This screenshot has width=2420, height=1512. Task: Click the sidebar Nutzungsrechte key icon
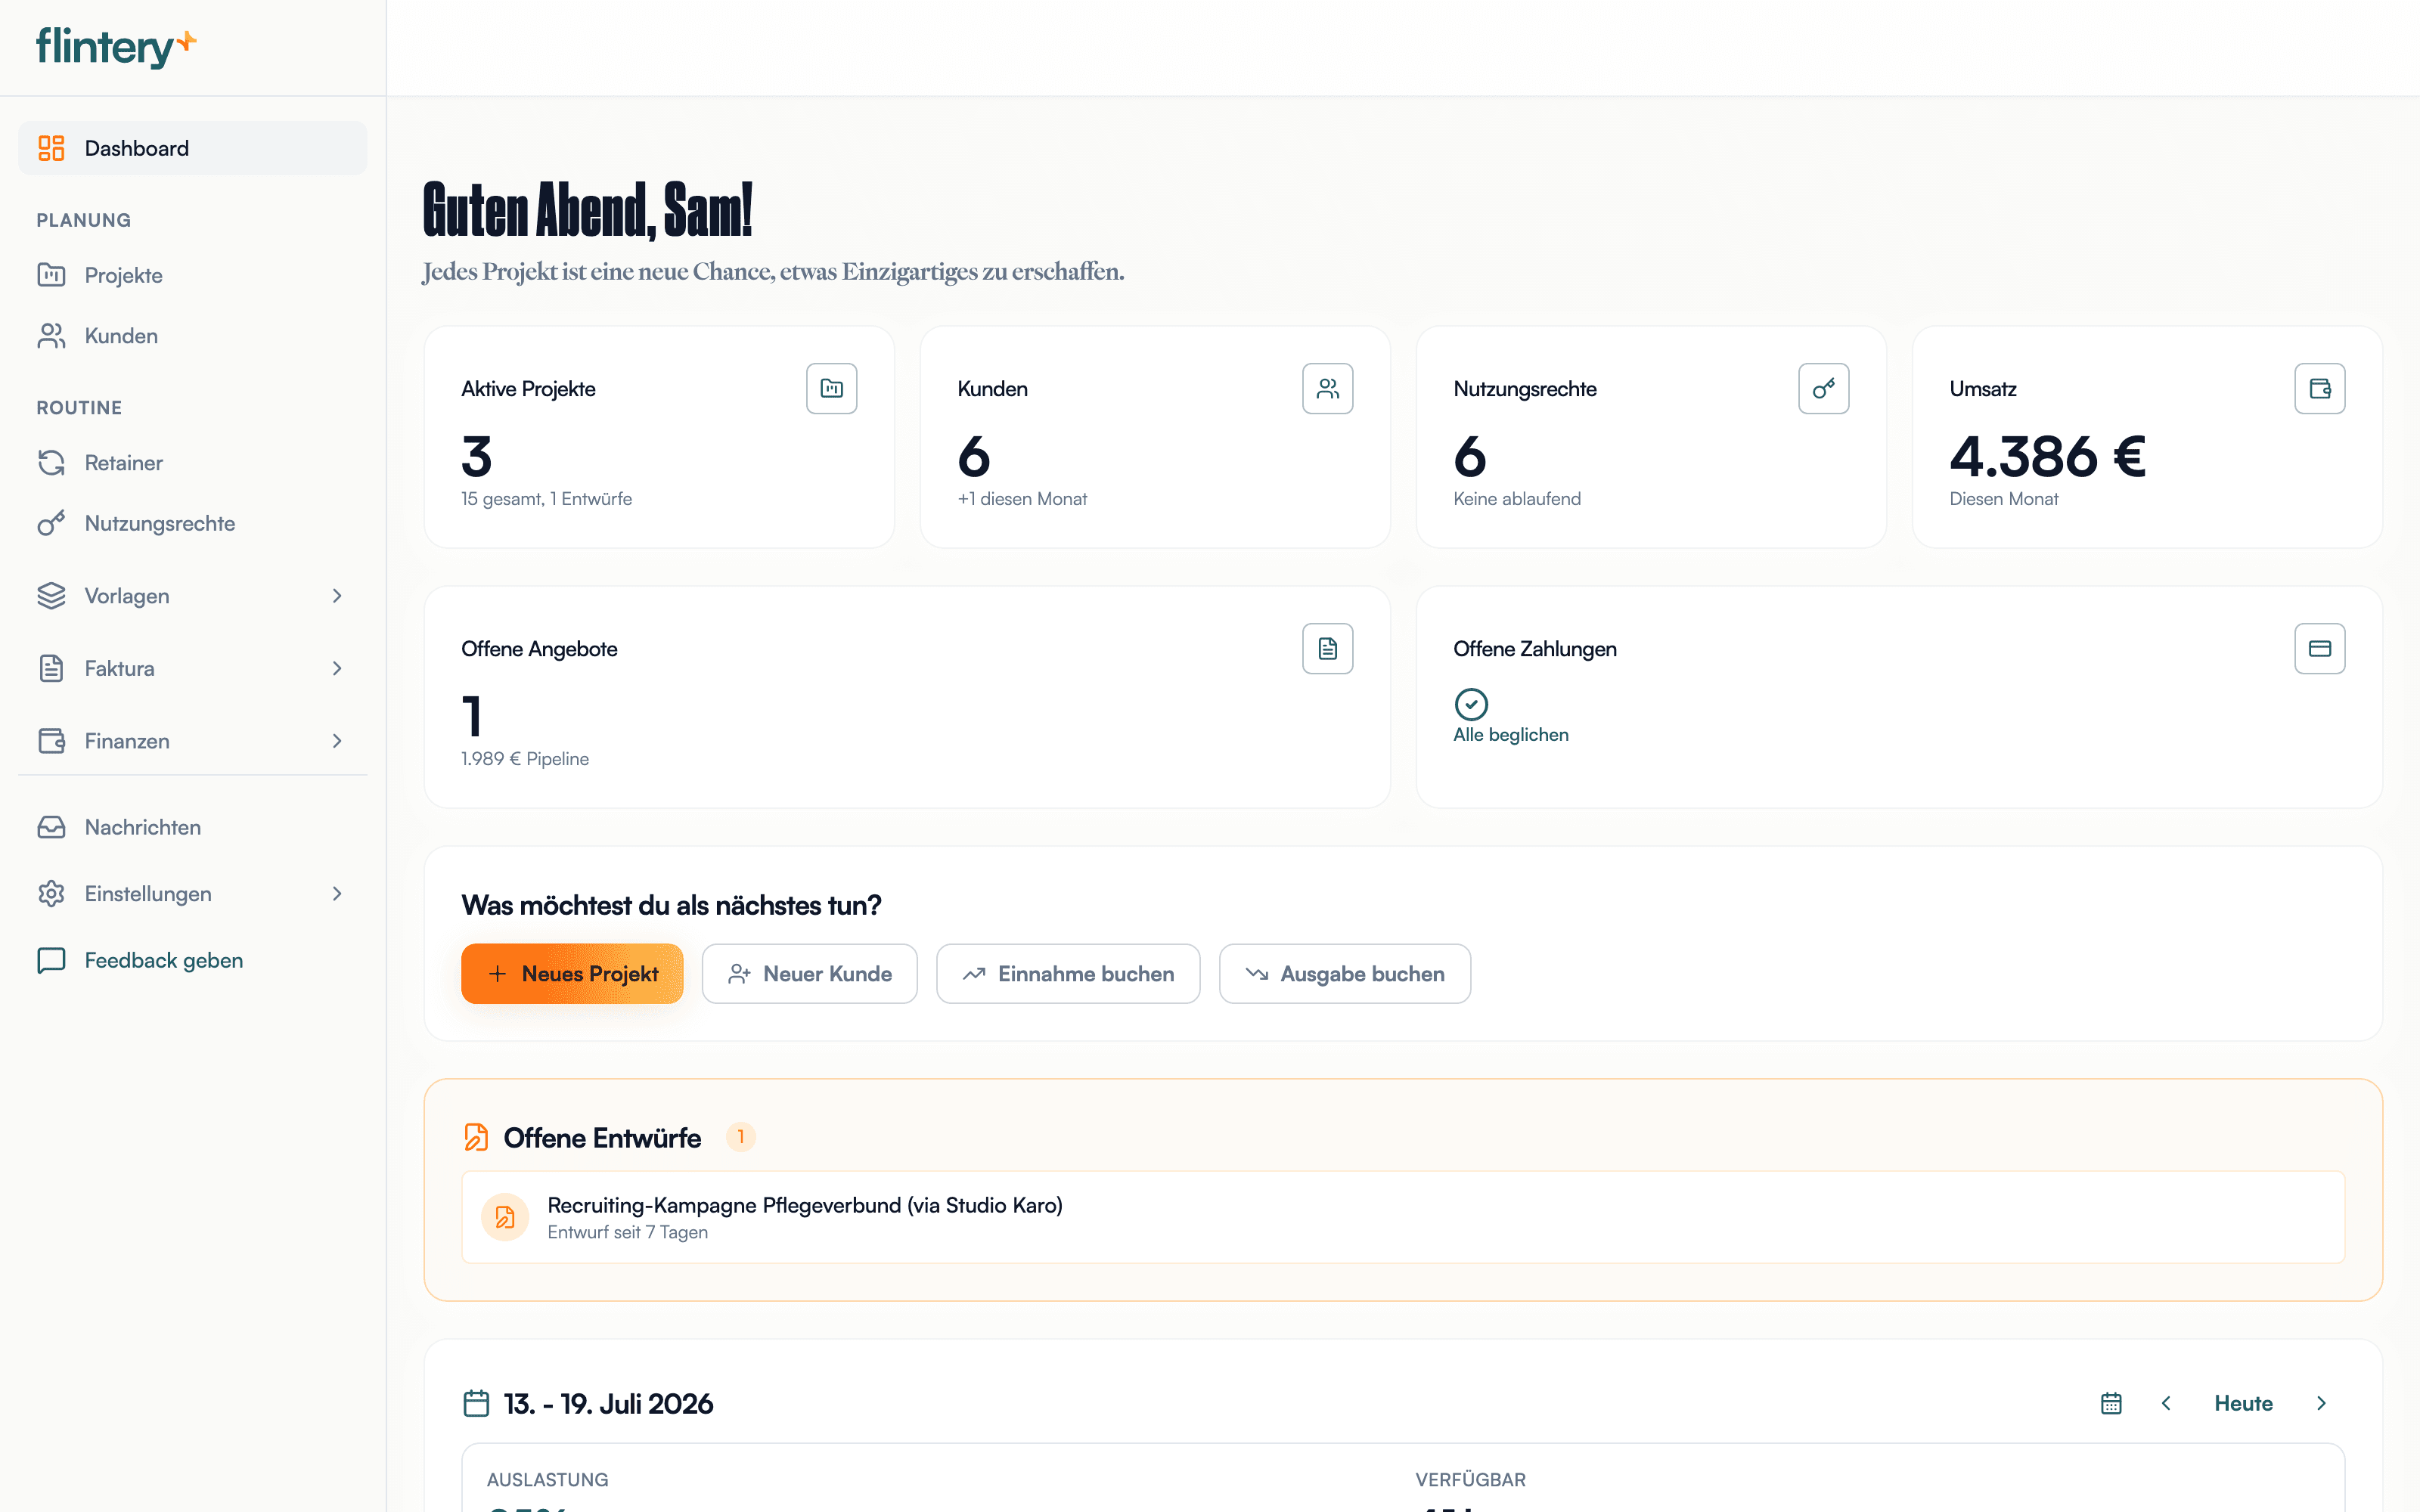pos(51,523)
